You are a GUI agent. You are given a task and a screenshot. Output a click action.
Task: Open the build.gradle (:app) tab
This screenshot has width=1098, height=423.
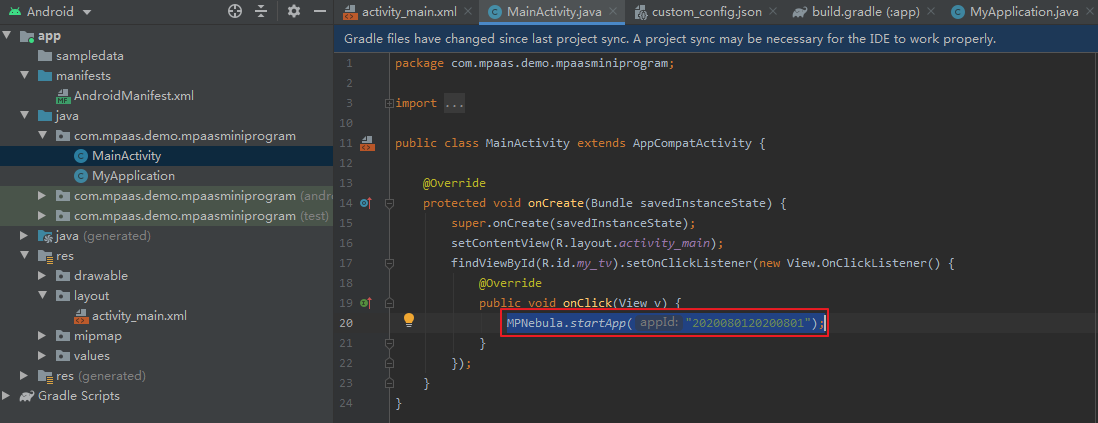864,12
